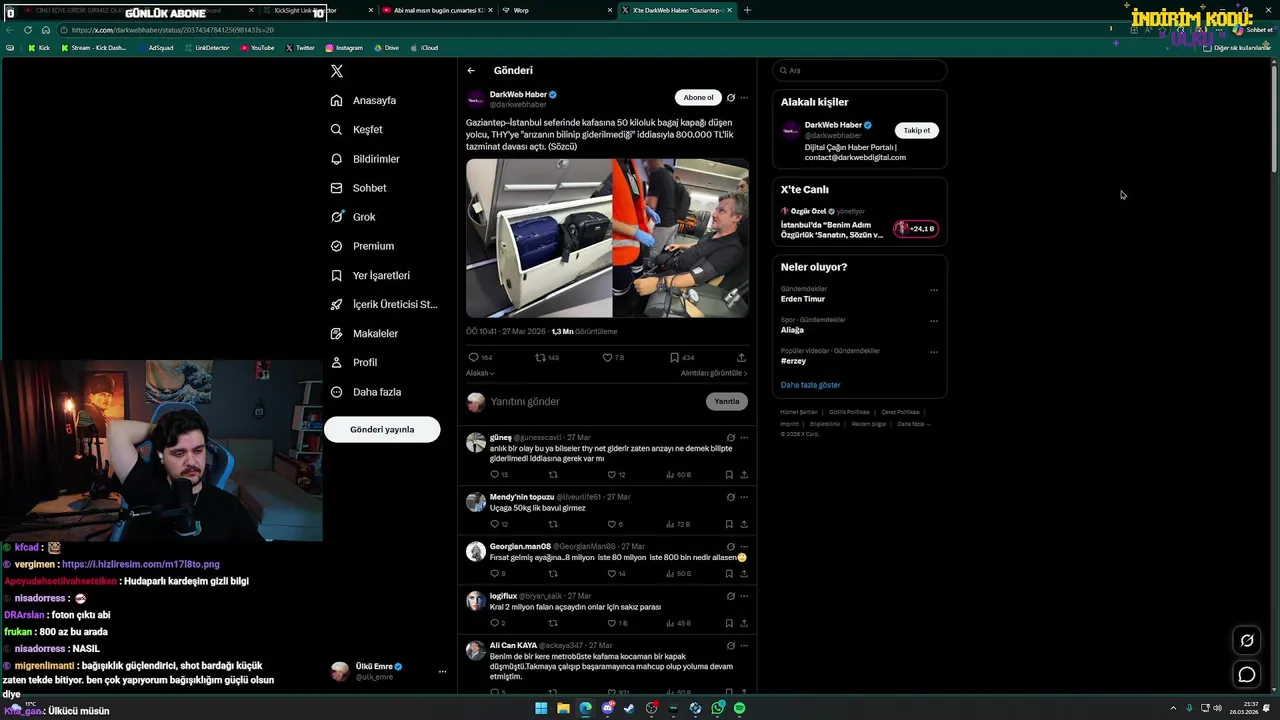Go to Anasayfa in sidebar
The image size is (1280, 720).
[364, 101]
